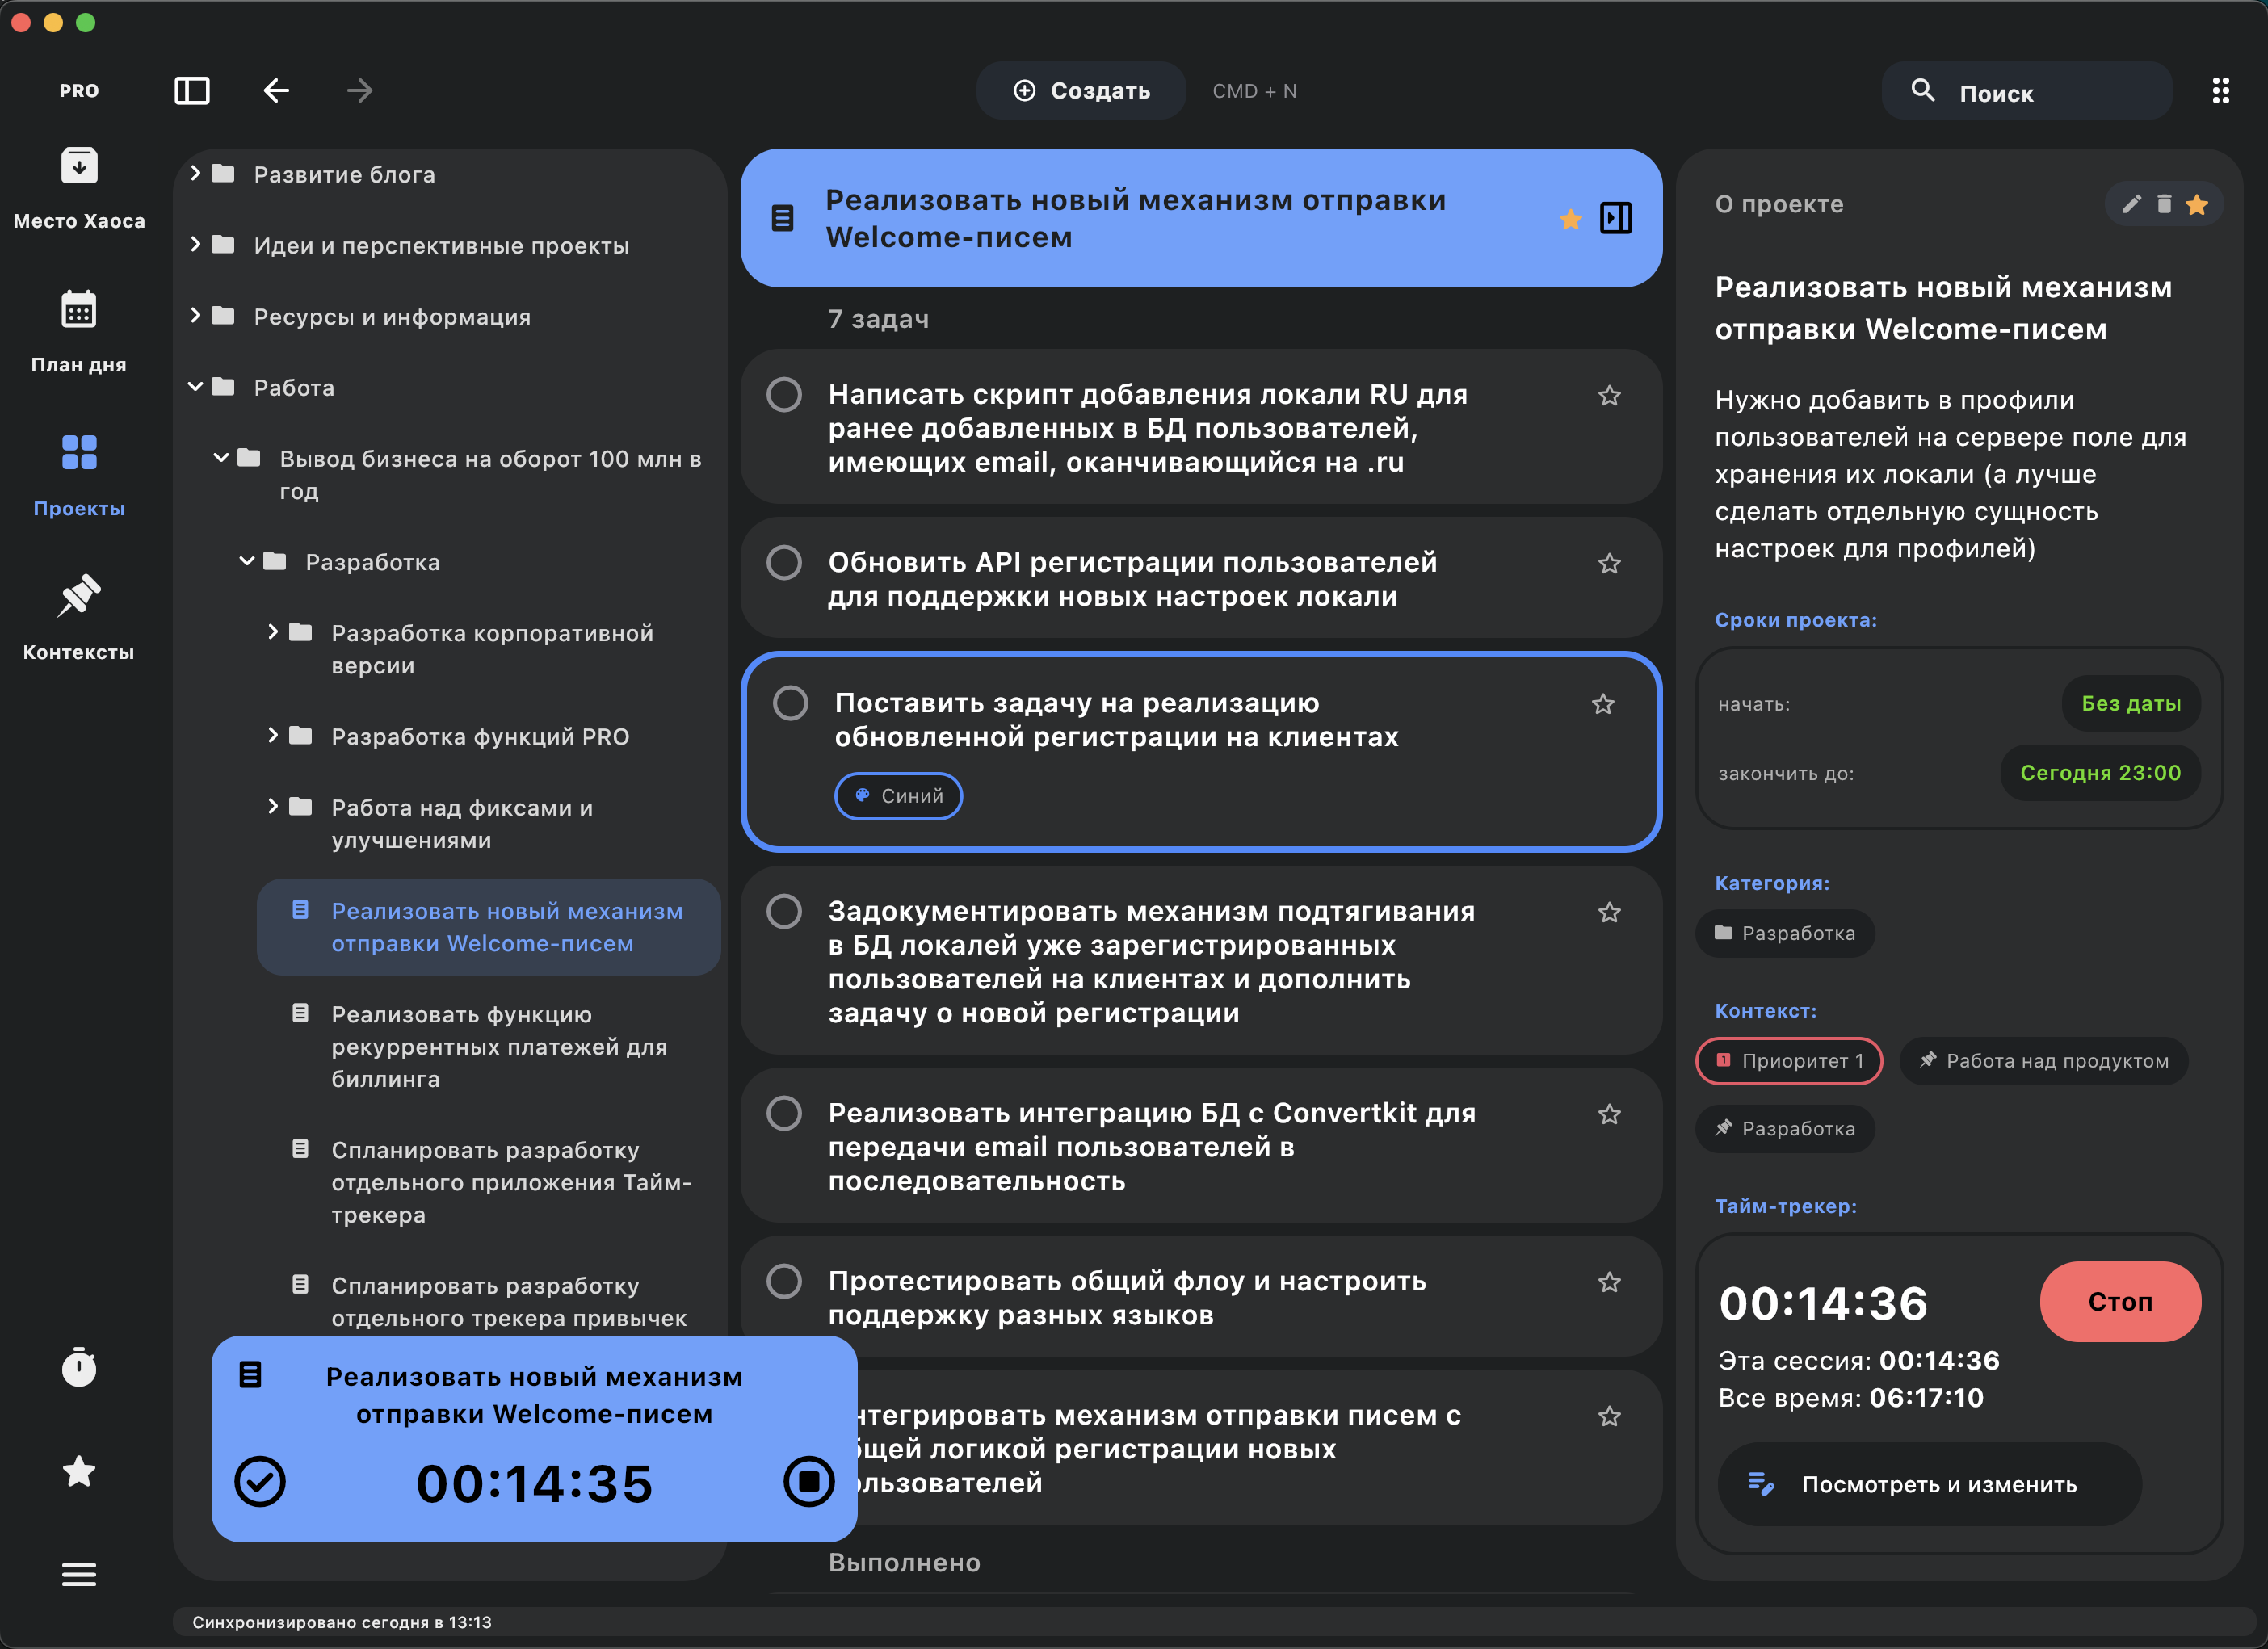2268x1649 pixels.
Task: Click the Синий color tag
Action: coord(898,796)
